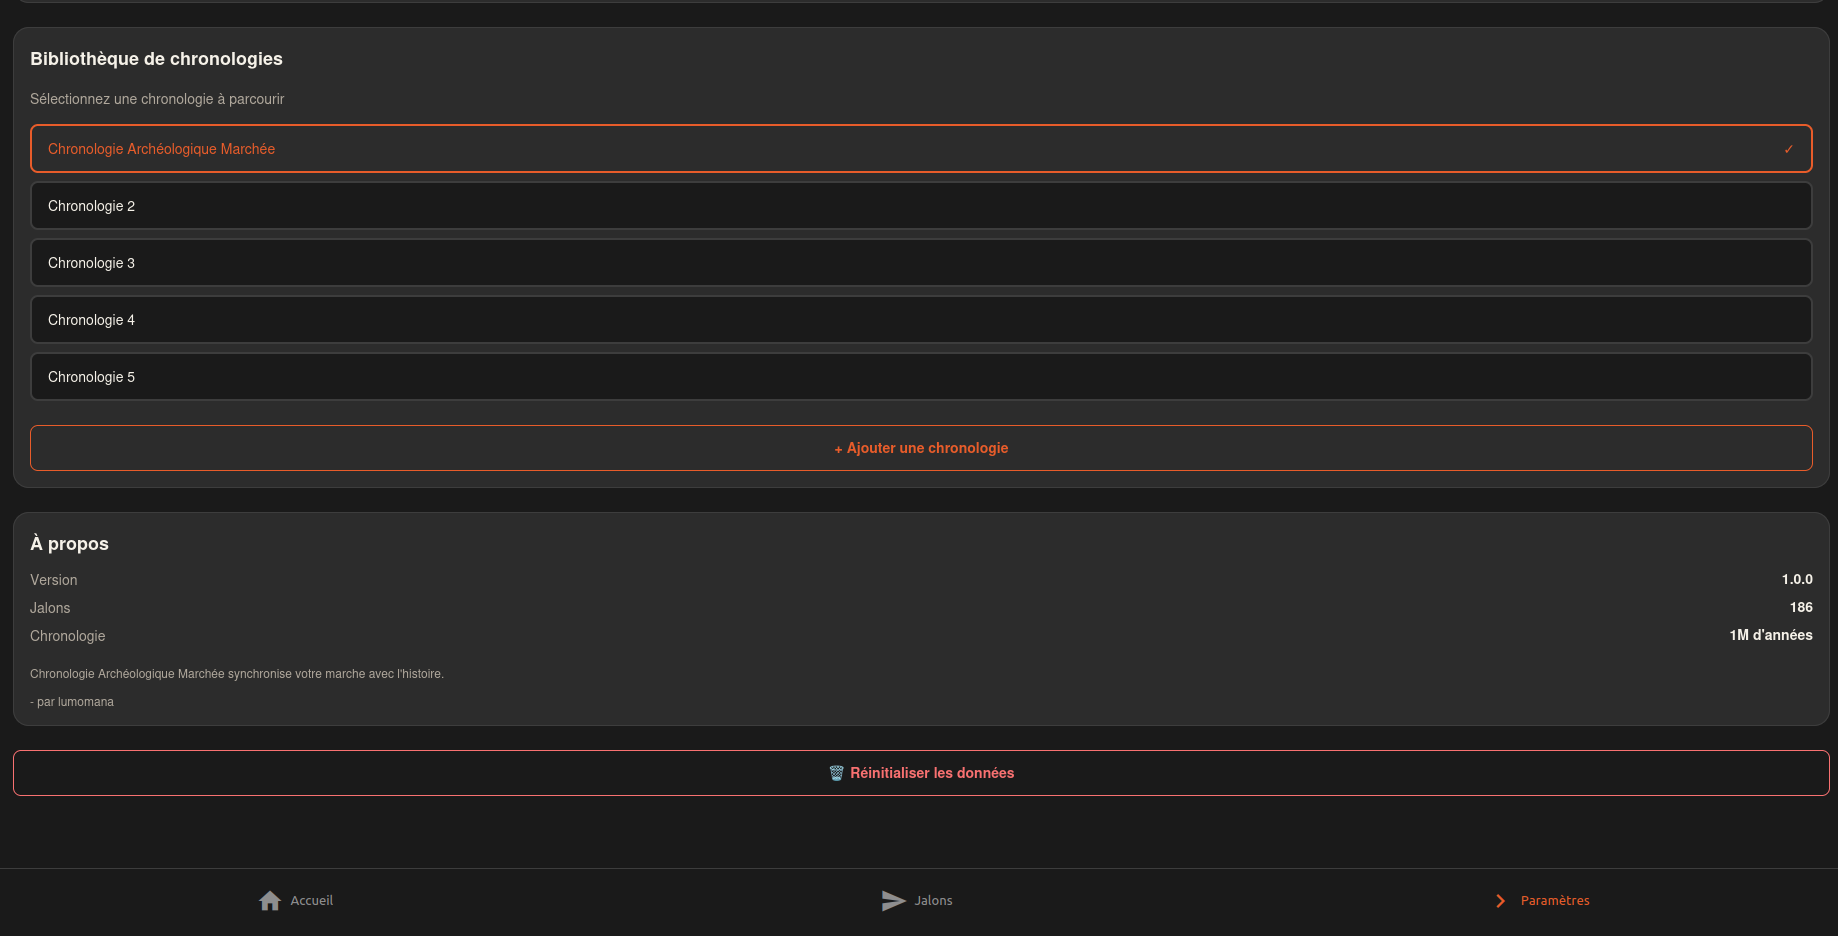Open the Paramètres tab label
Screen dimensions: 1838x936
tap(1555, 901)
